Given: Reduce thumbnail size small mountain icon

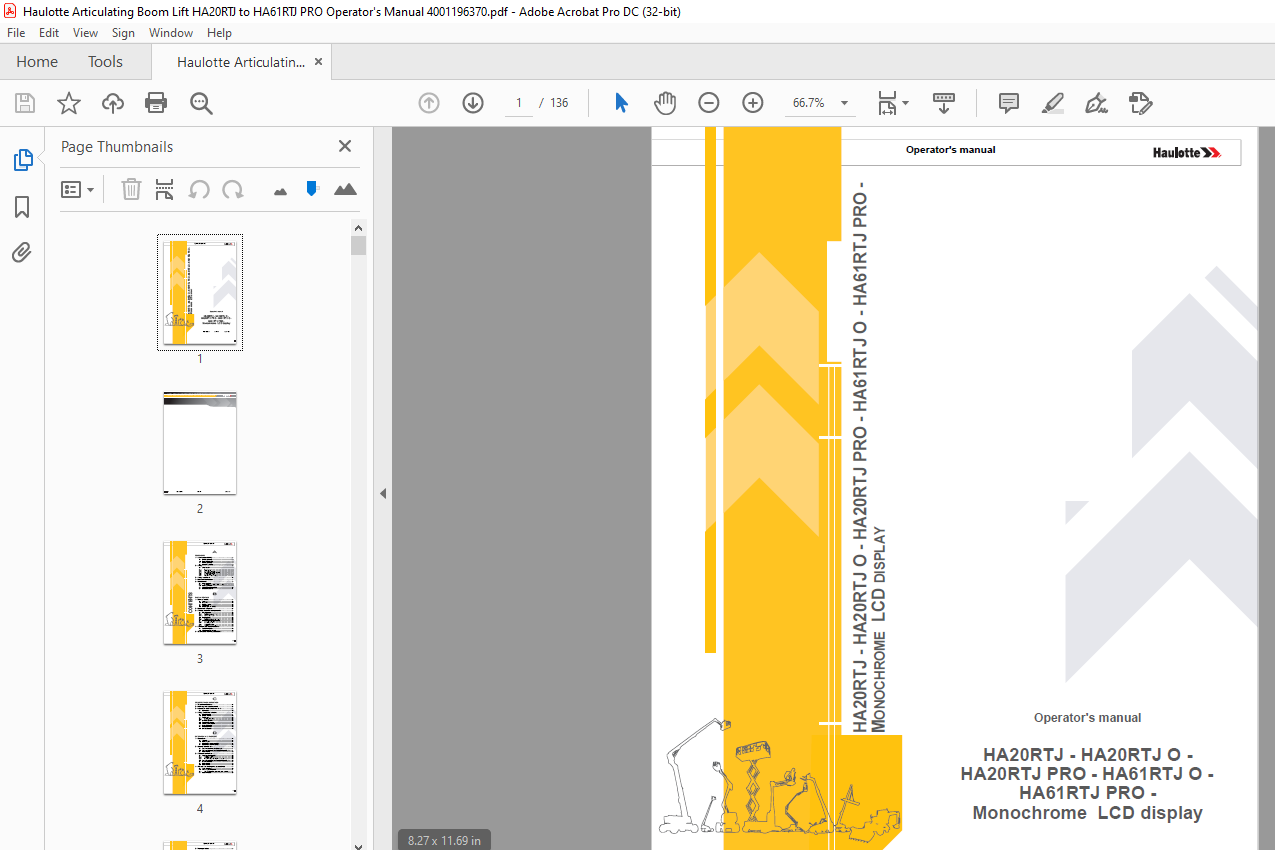Looking at the screenshot, I should (x=280, y=190).
